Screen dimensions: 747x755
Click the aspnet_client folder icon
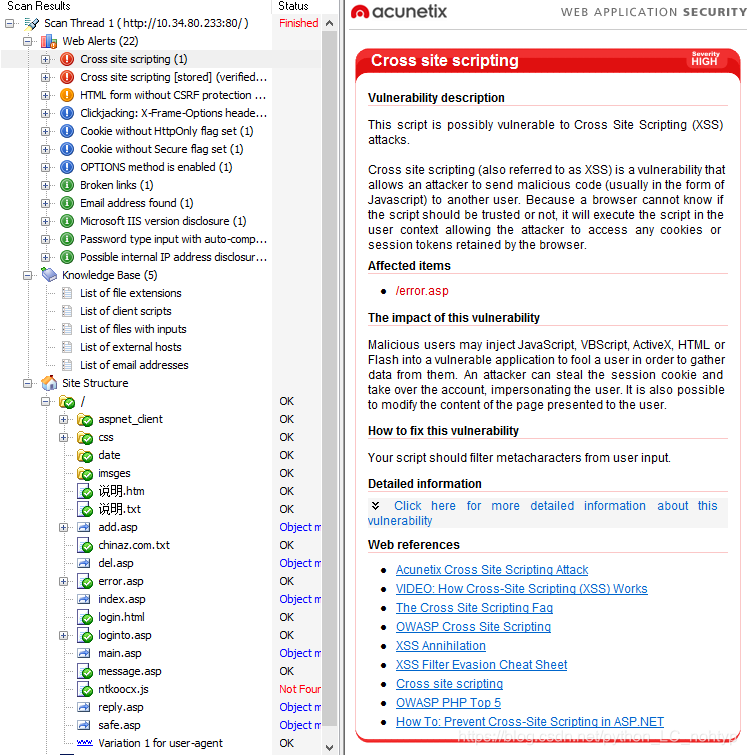point(85,419)
